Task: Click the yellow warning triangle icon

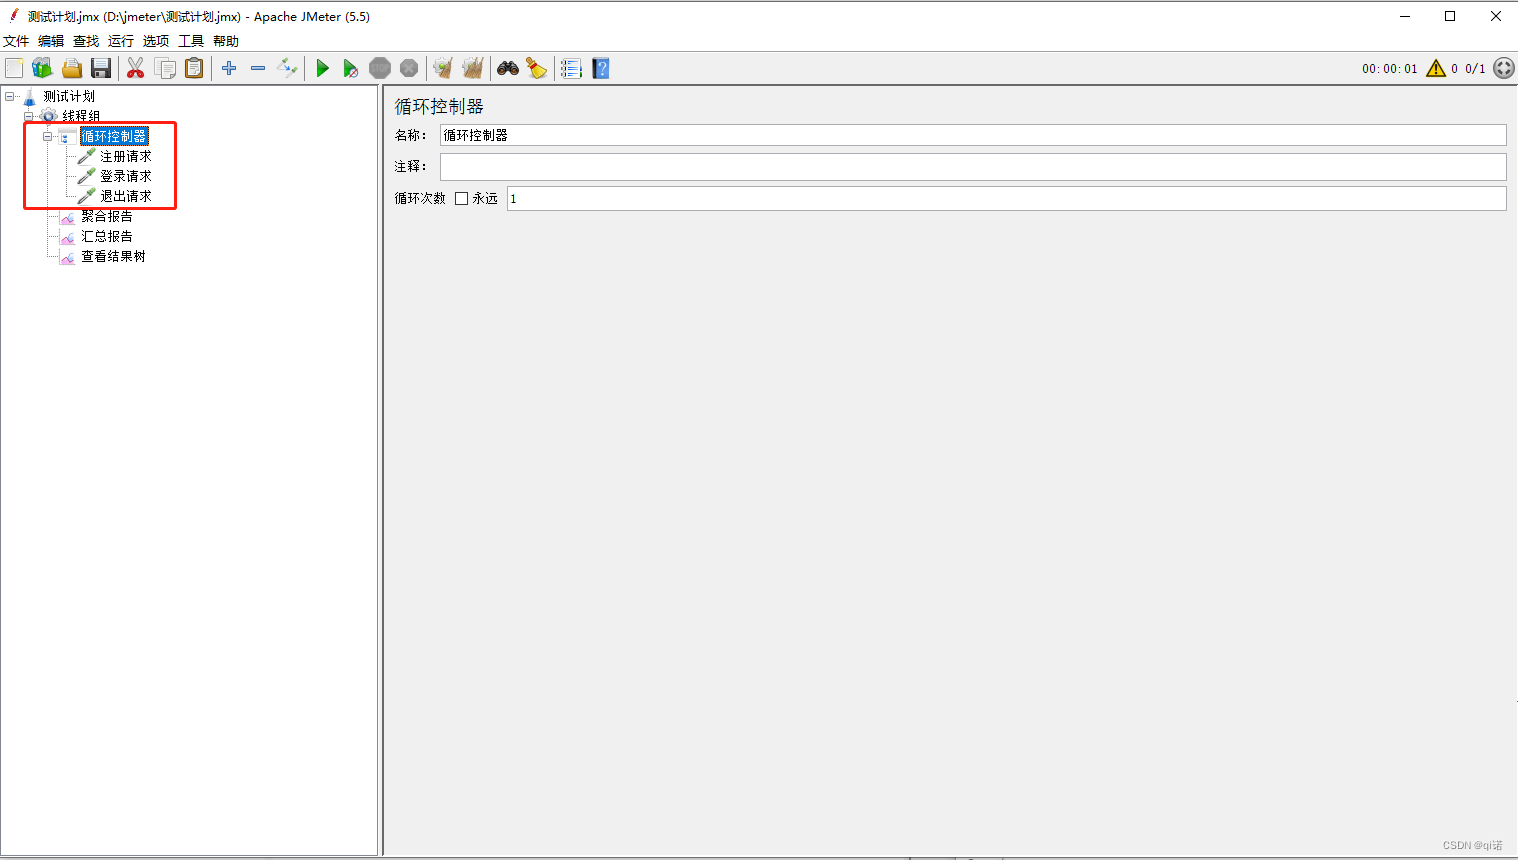Action: click(x=1436, y=68)
